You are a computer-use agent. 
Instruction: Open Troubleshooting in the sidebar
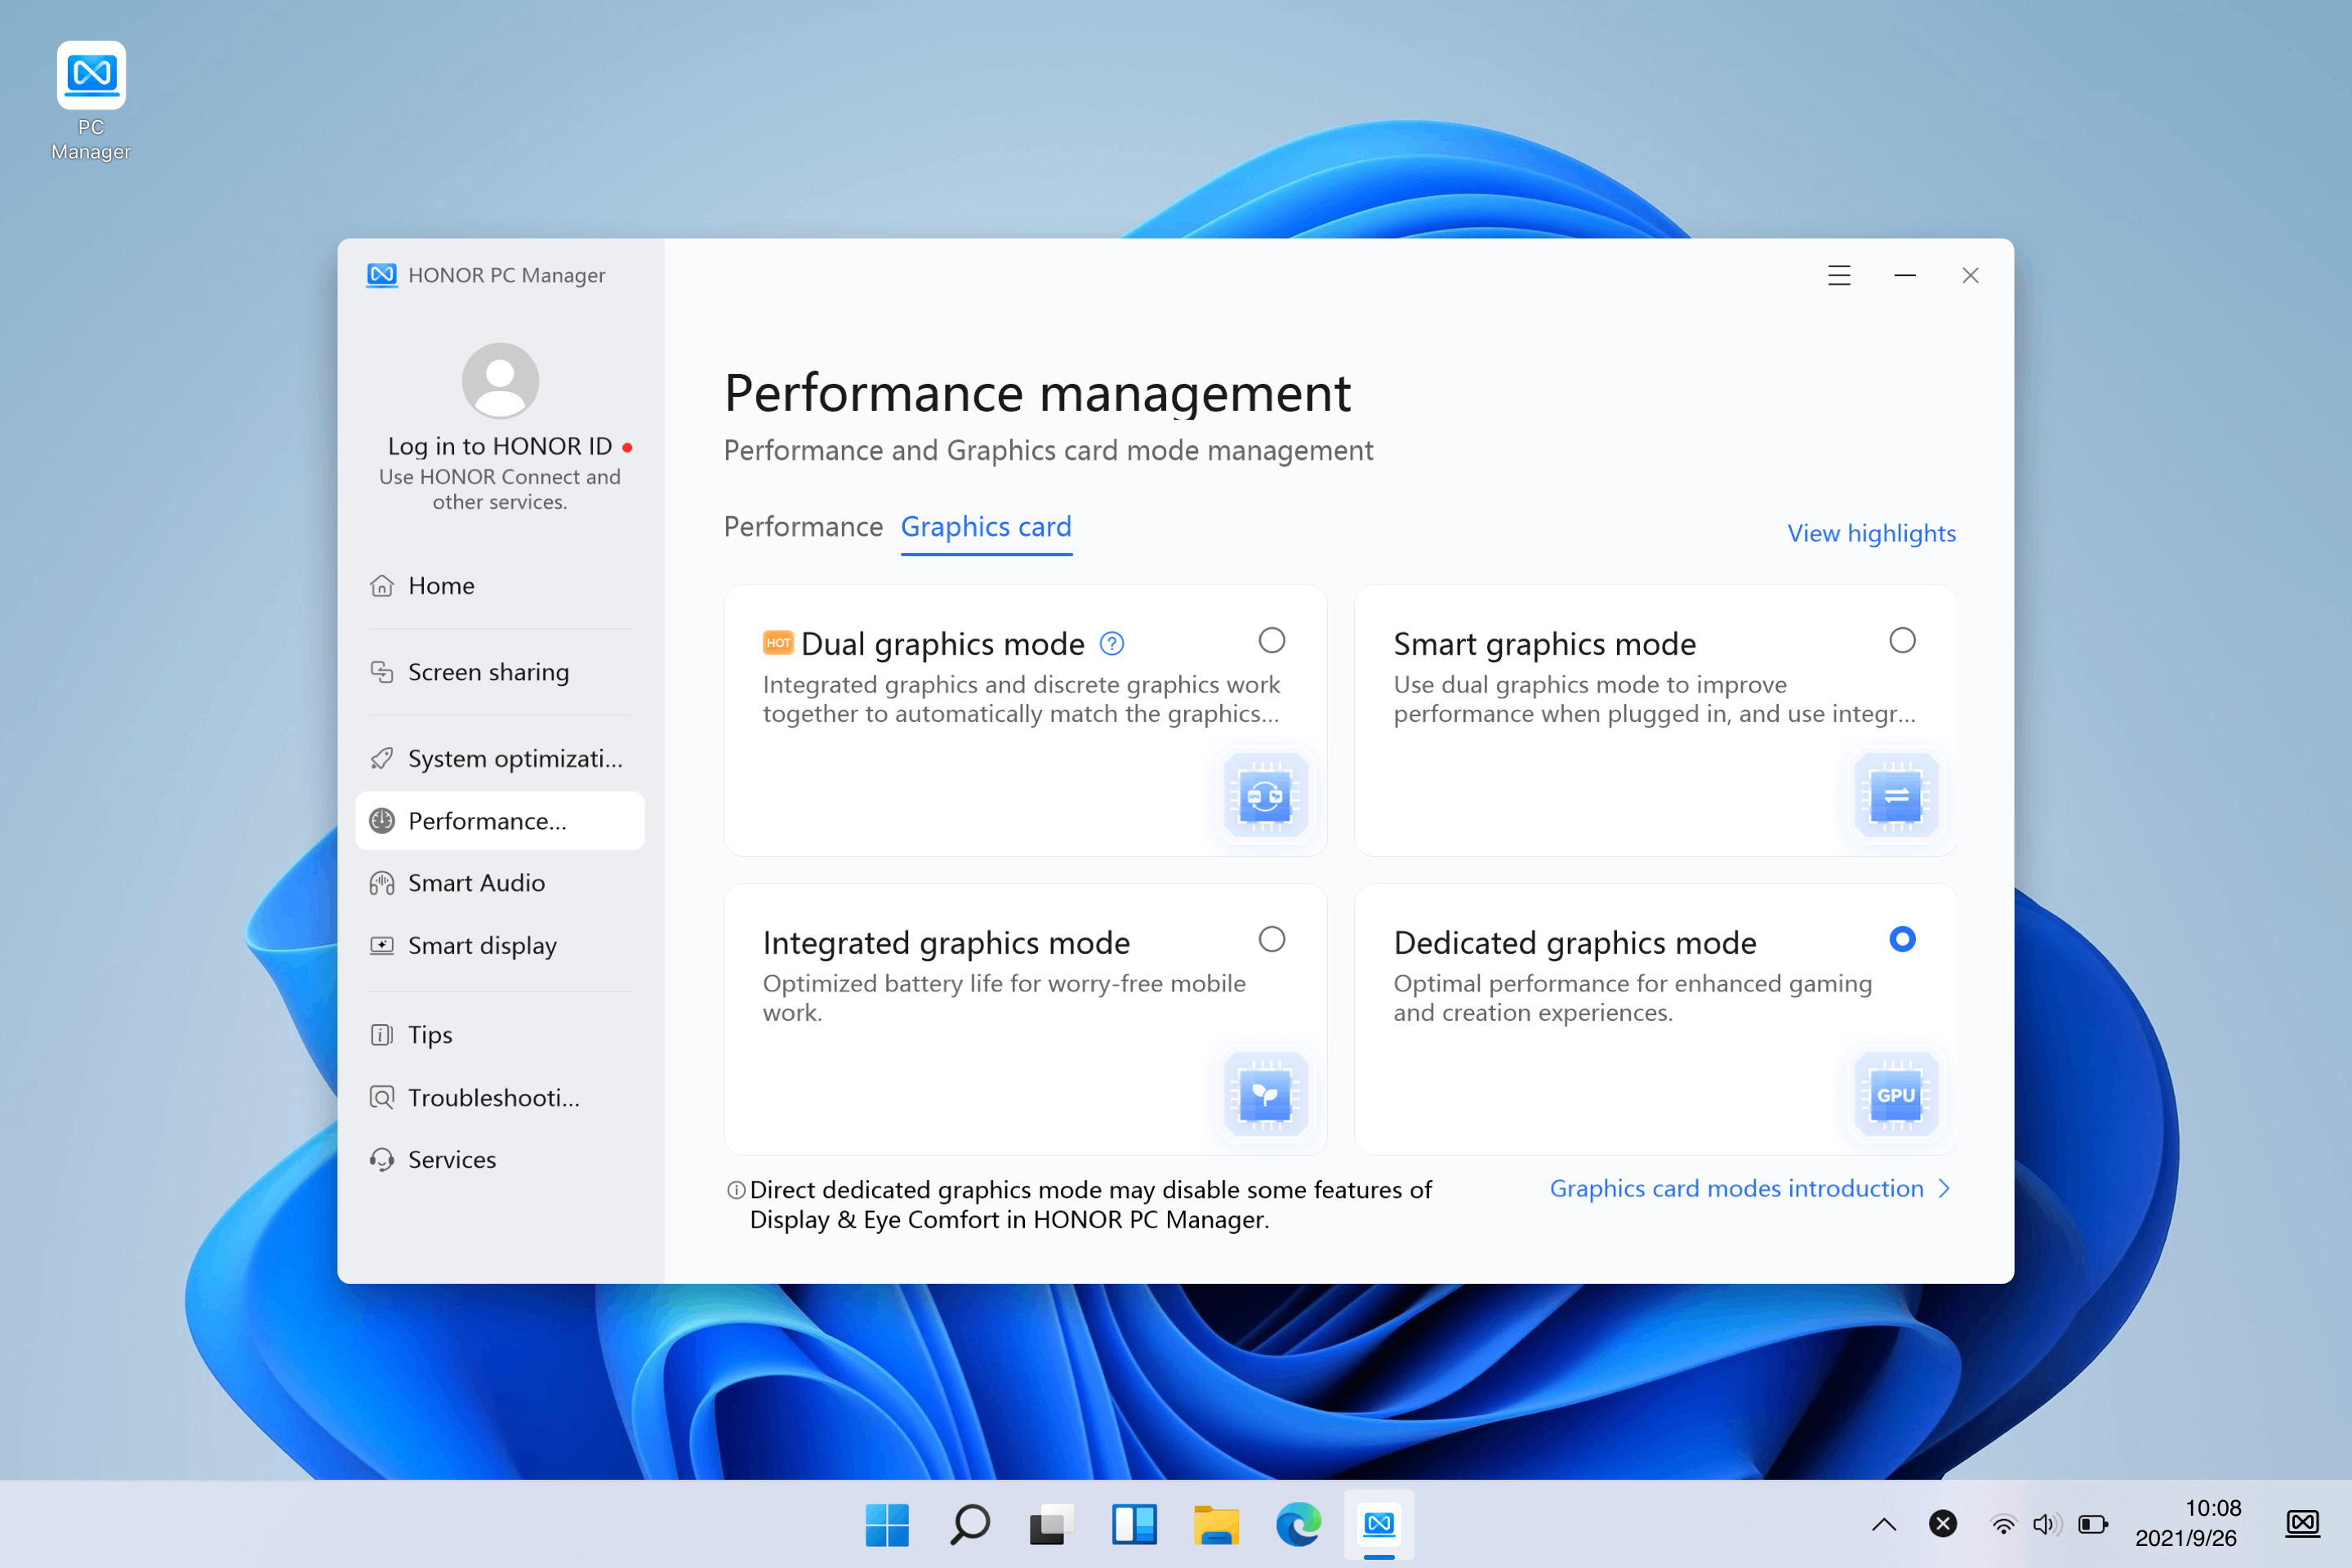[500, 1098]
